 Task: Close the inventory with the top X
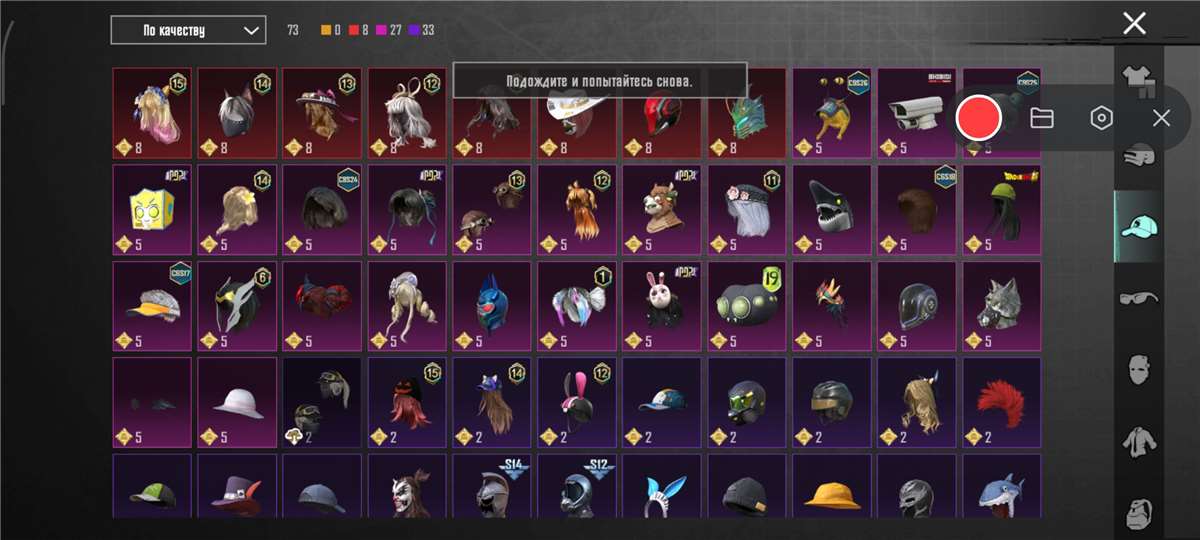point(1134,23)
